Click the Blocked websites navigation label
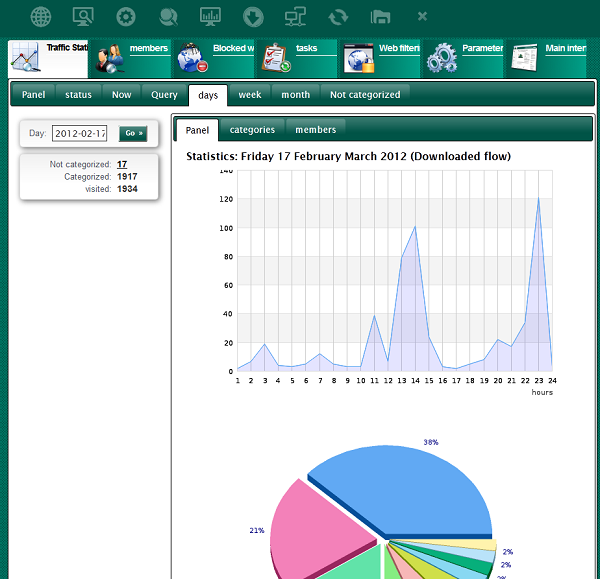The image size is (600, 579). pos(233,48)
